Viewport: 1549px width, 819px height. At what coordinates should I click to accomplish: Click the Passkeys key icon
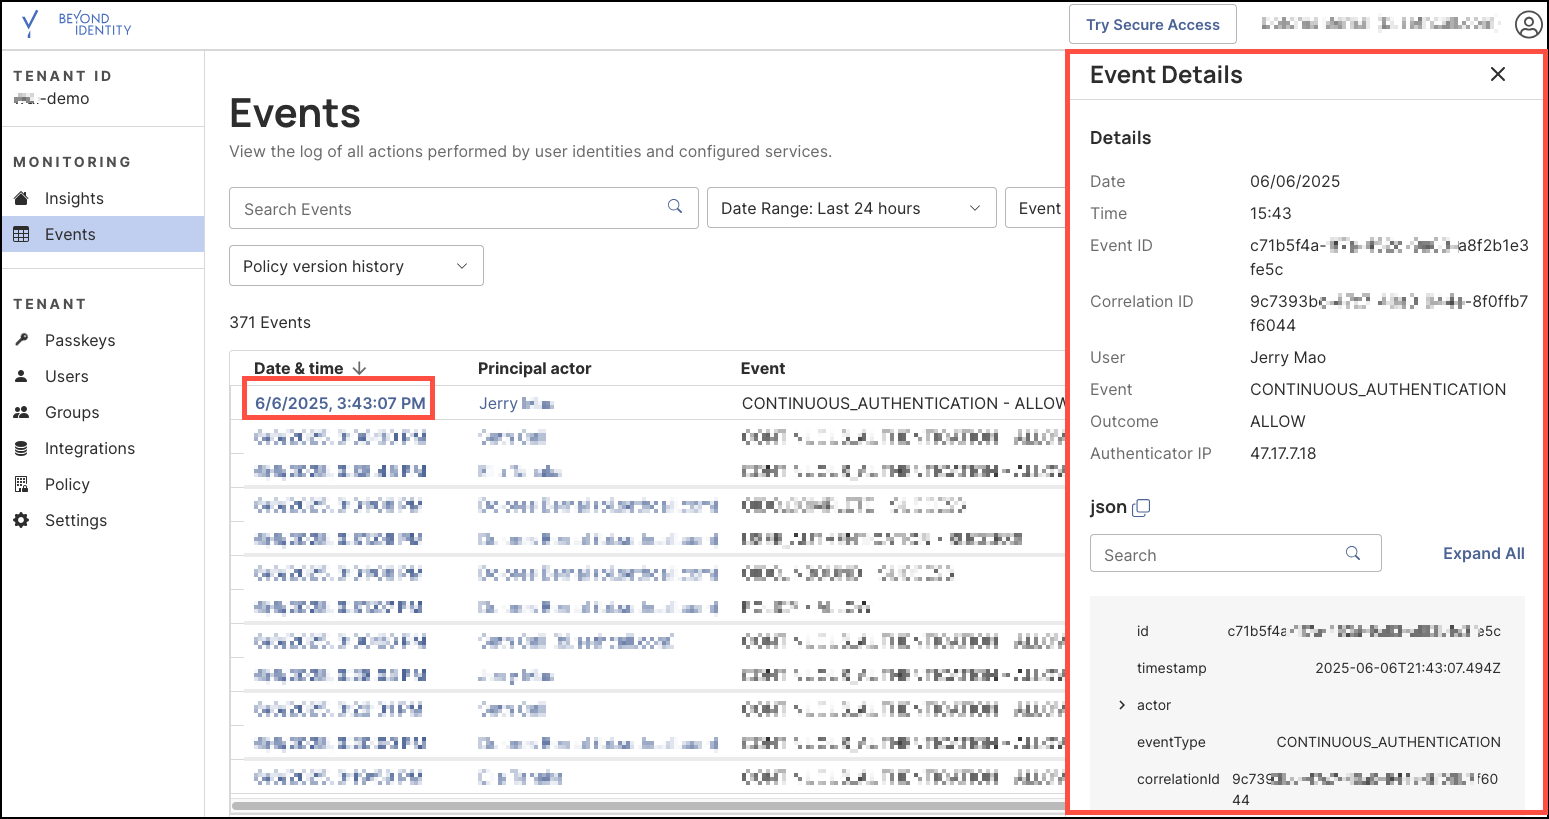[22, 340]
